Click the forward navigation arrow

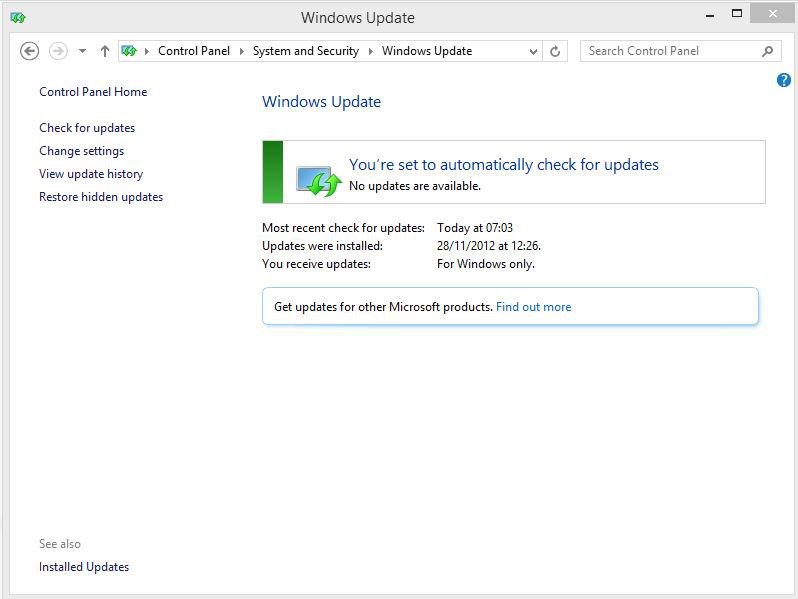[x=58, y=51]
